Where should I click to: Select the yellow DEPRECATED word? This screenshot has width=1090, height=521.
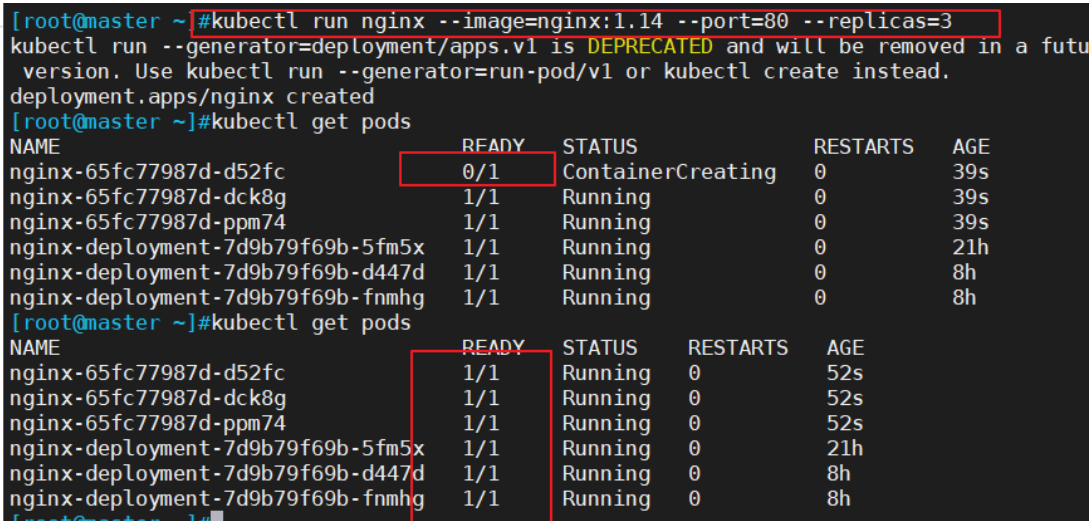[650, 47]
